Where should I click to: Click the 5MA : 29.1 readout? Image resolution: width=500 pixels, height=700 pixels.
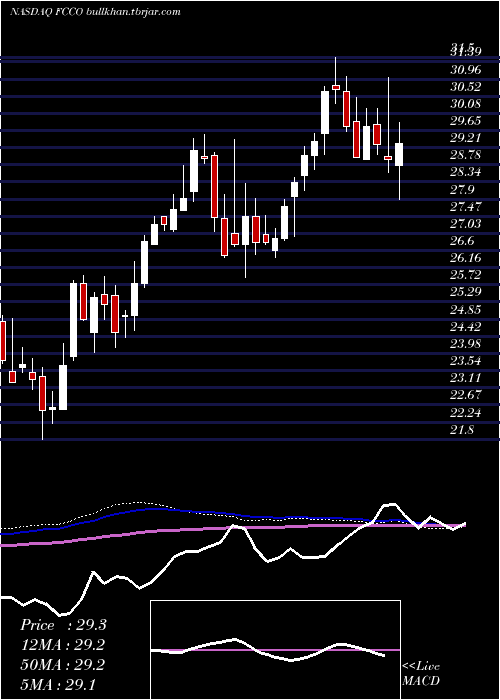point(57,684)
